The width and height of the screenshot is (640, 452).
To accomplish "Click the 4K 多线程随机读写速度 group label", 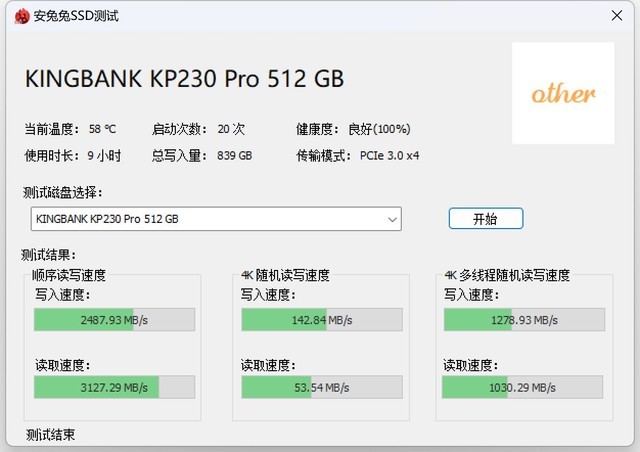I will pyautogui.click(x=507, y=275).
